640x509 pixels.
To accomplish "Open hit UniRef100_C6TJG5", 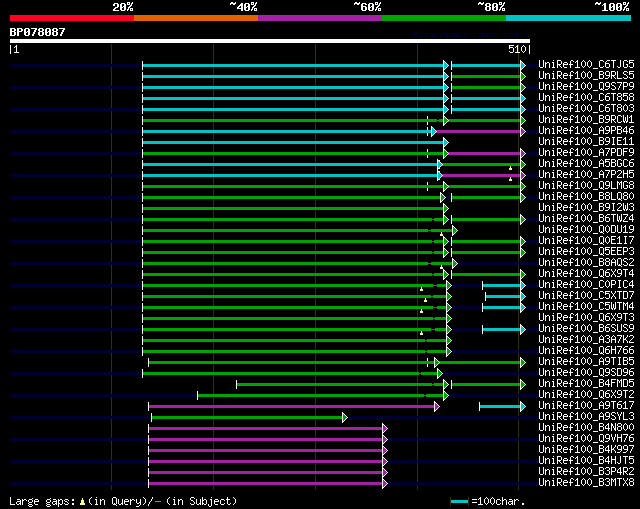I will point(586,64).
